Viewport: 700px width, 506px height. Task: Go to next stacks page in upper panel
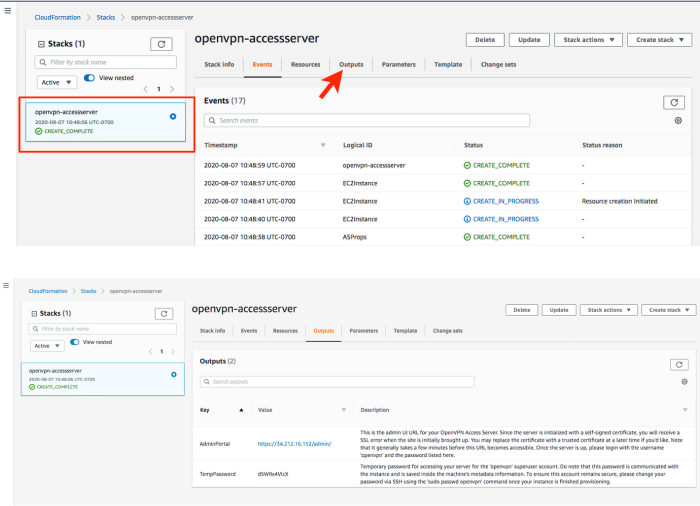click(172, 89)
